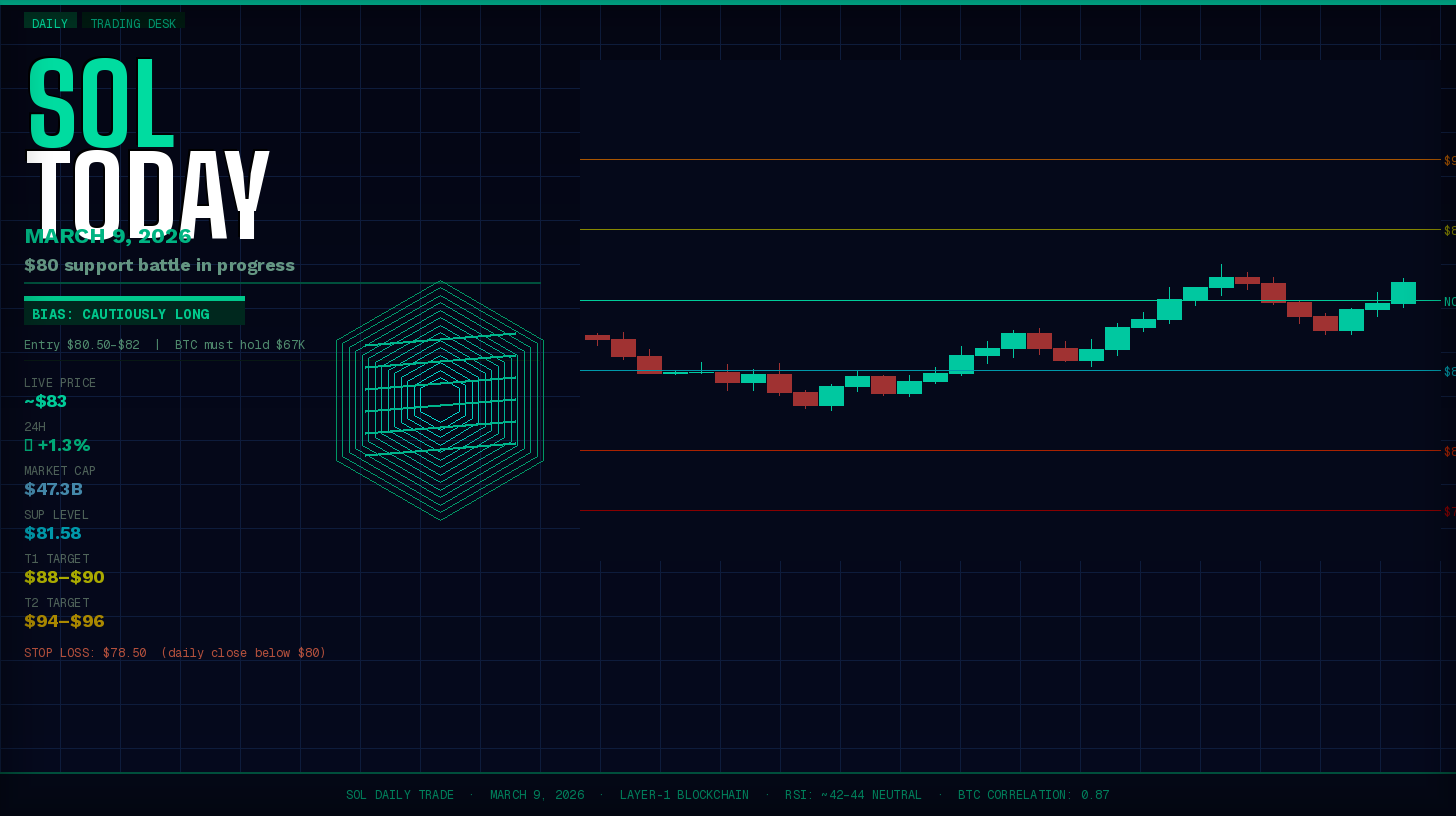Click the last green candle on the right
This screenshot has height=816, width=1456.
1404,293
